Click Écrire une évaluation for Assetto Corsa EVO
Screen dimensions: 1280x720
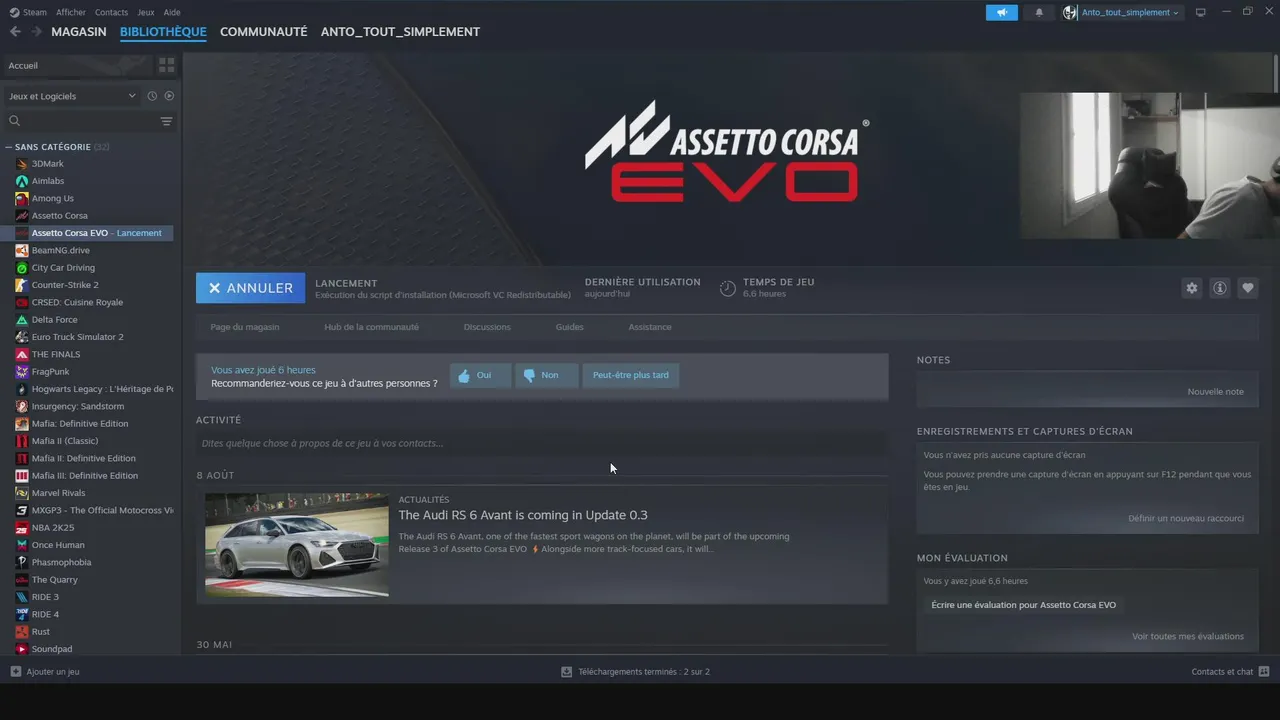point(1023,605)
